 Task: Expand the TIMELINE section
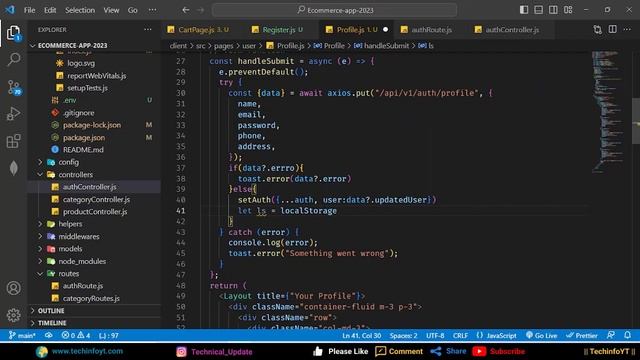click(94, 323)
